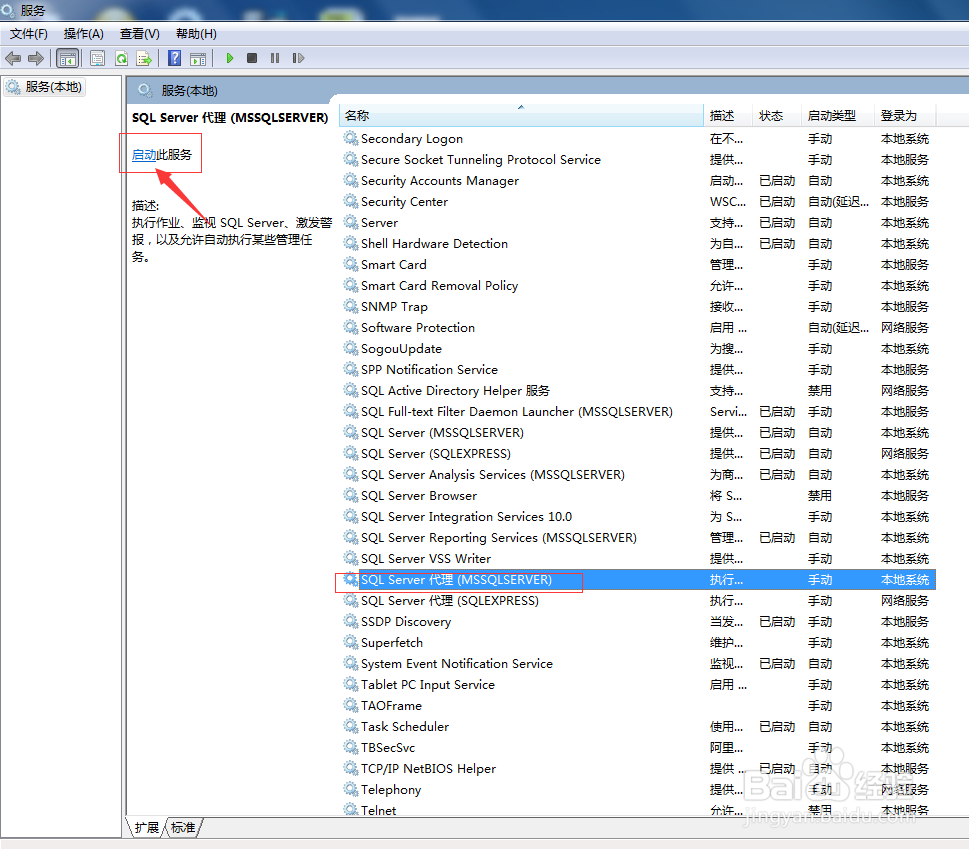This screenshot has width=969, height=849.
Task: Select the Telephony service
Action: pos(638,790)
